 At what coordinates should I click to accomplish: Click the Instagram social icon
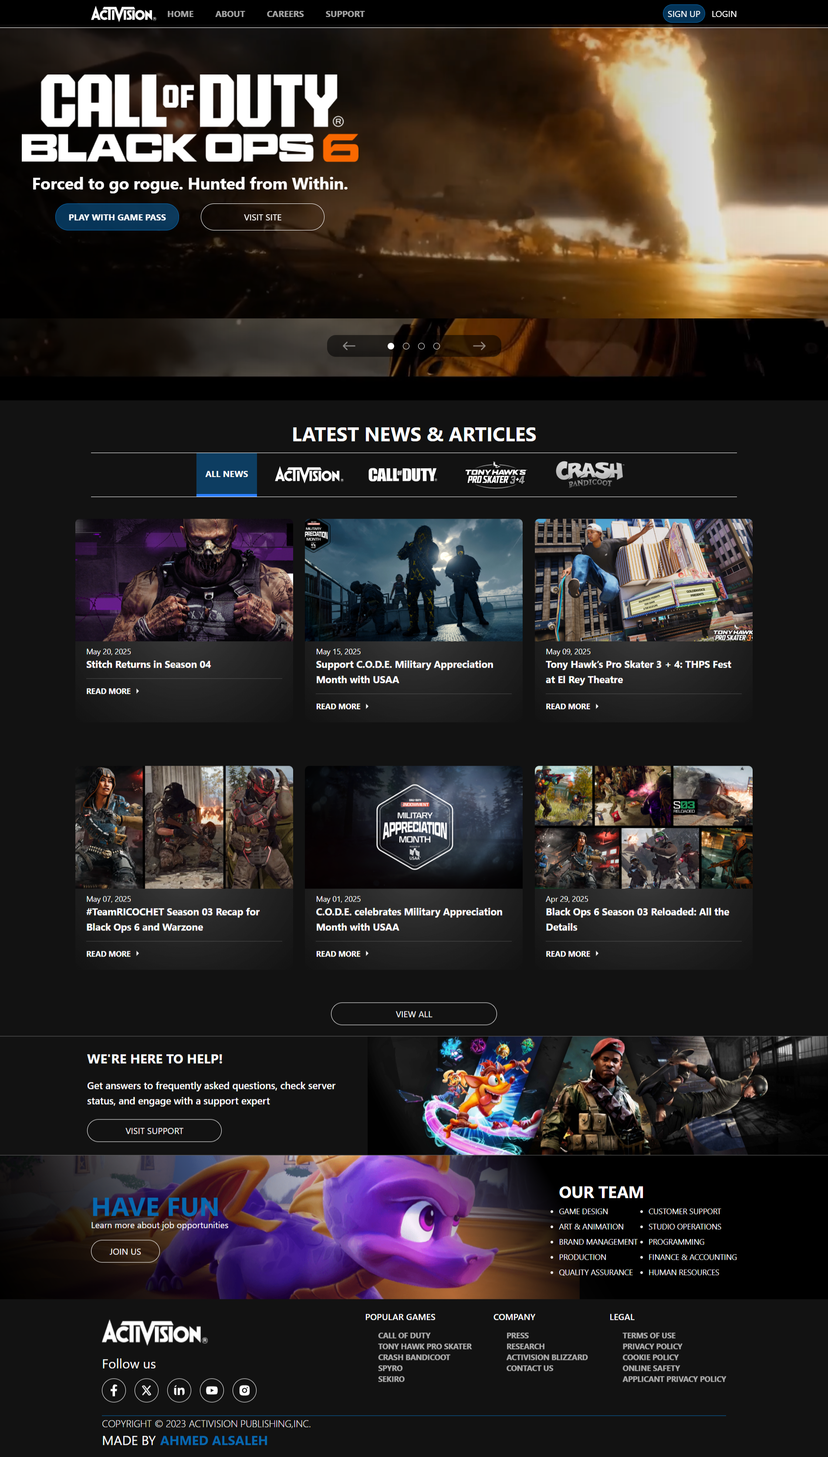(x=245, y=1390)
